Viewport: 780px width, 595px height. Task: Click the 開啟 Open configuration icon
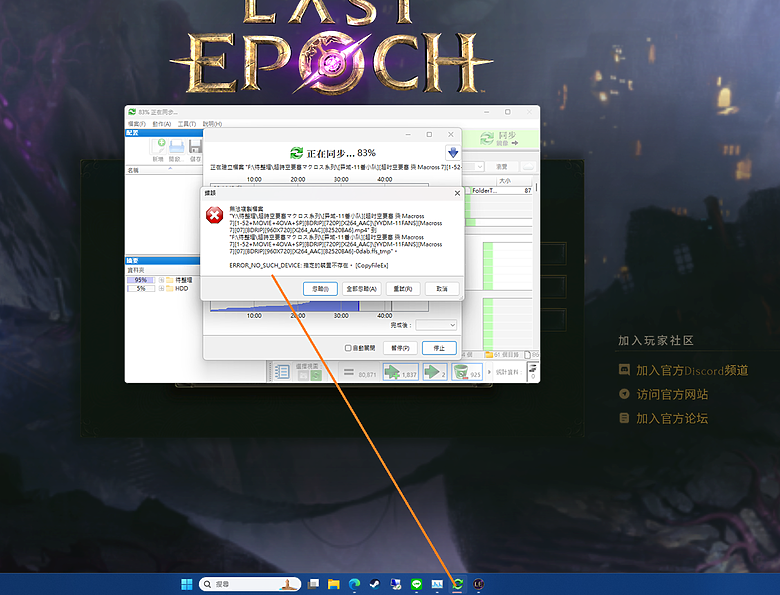[177, 150]
